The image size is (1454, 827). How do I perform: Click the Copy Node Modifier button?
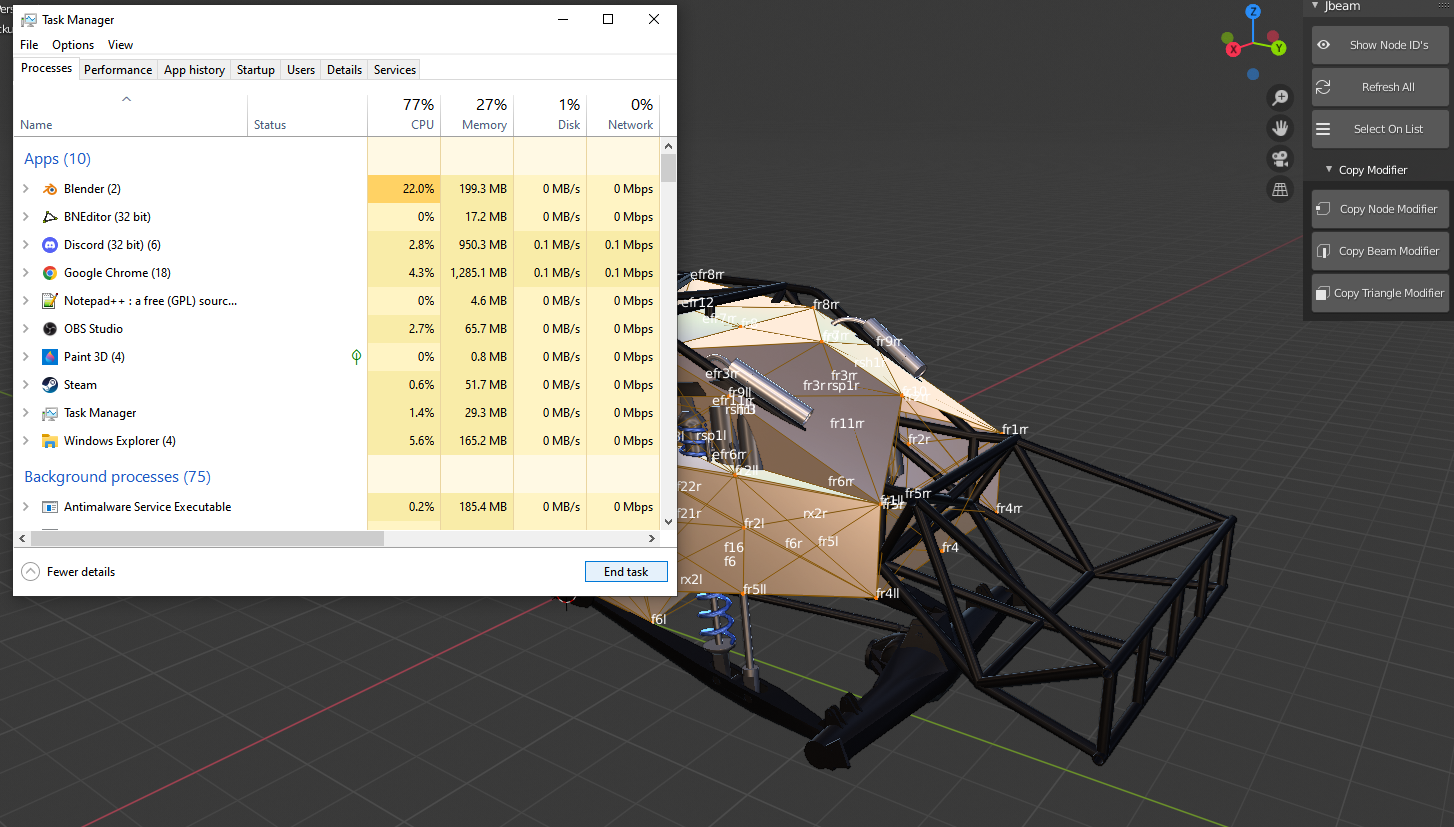point(1380,209)
